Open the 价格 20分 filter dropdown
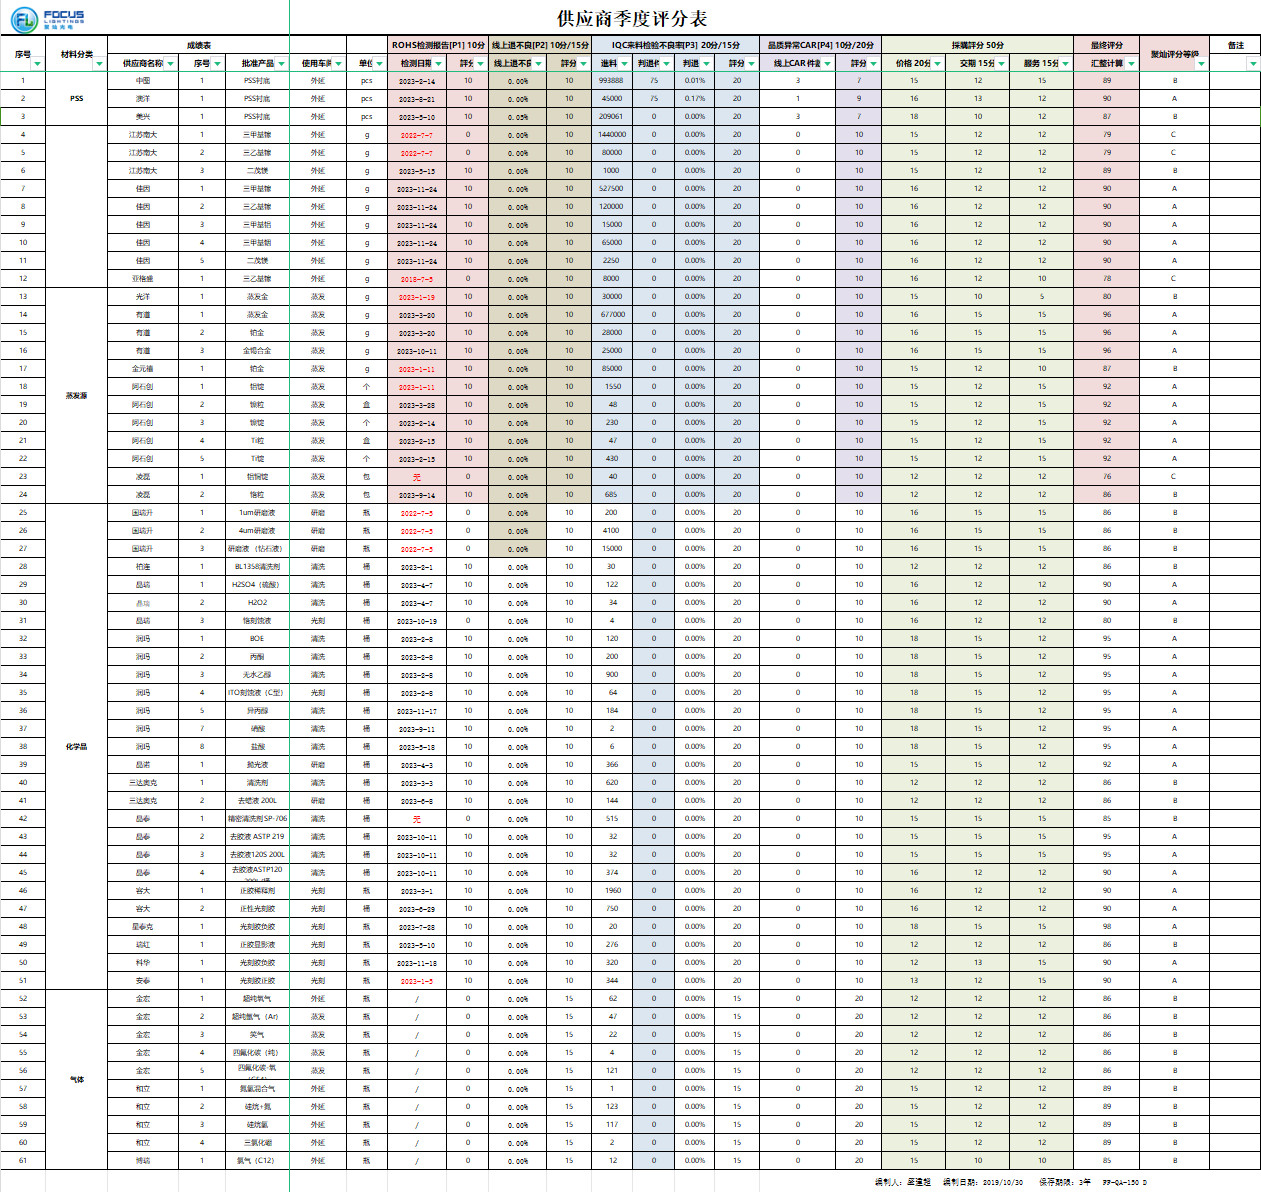The height and width of the screenshot is (1192, 1261). pos(937,64)
